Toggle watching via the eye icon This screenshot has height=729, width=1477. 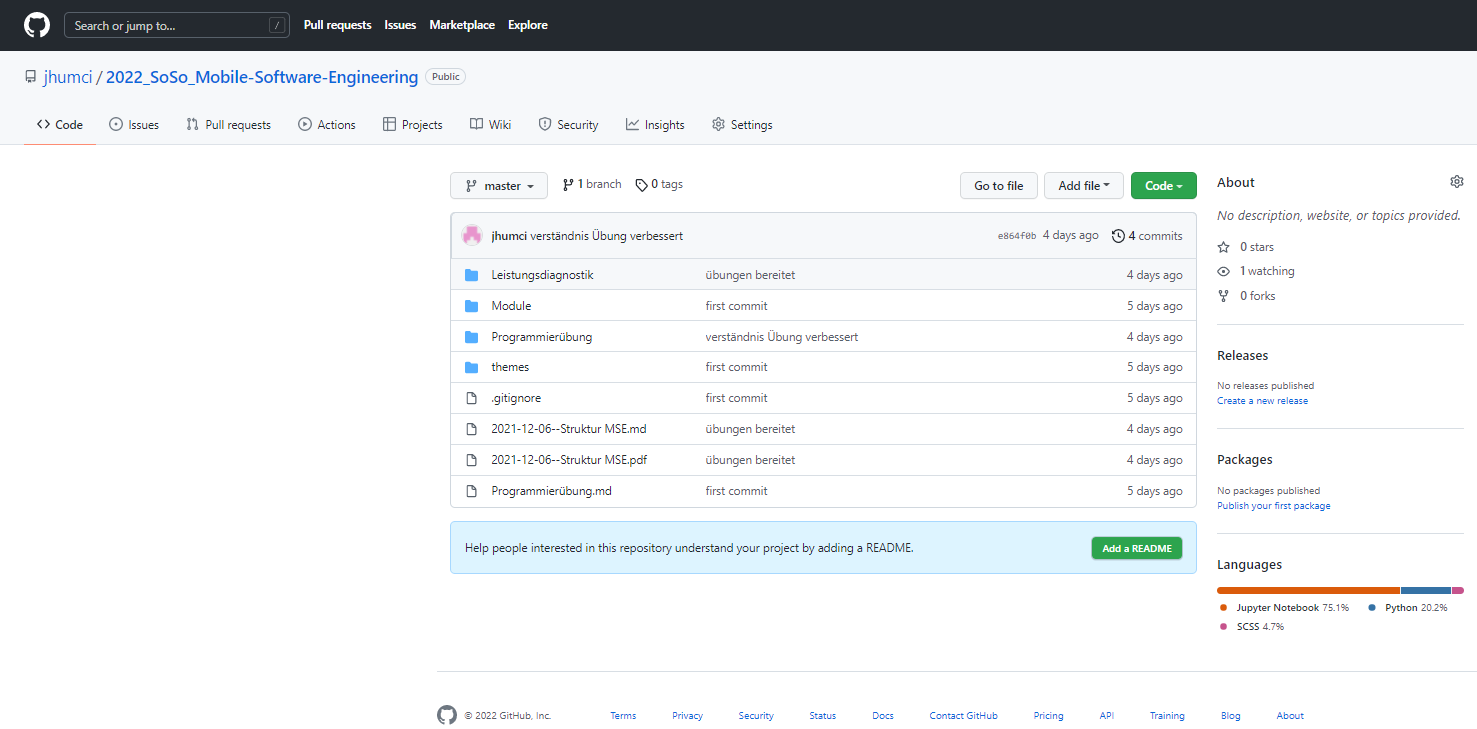1223,270
